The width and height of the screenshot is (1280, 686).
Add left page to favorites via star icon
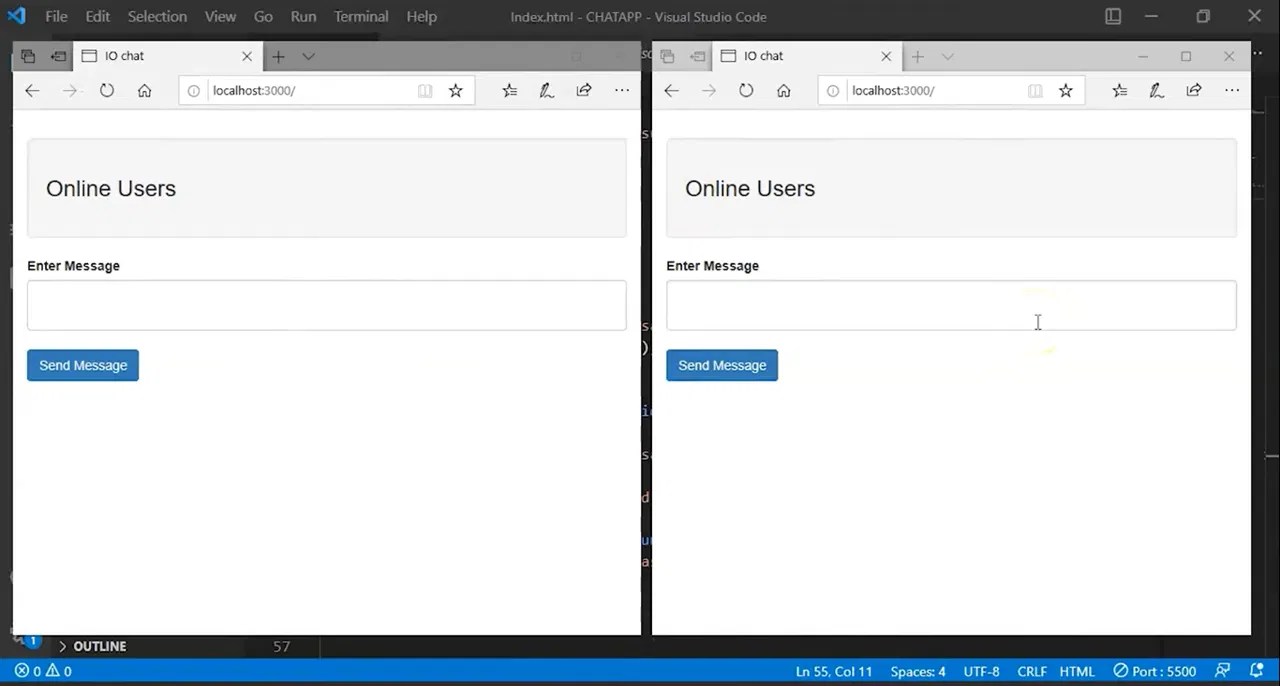455,90
